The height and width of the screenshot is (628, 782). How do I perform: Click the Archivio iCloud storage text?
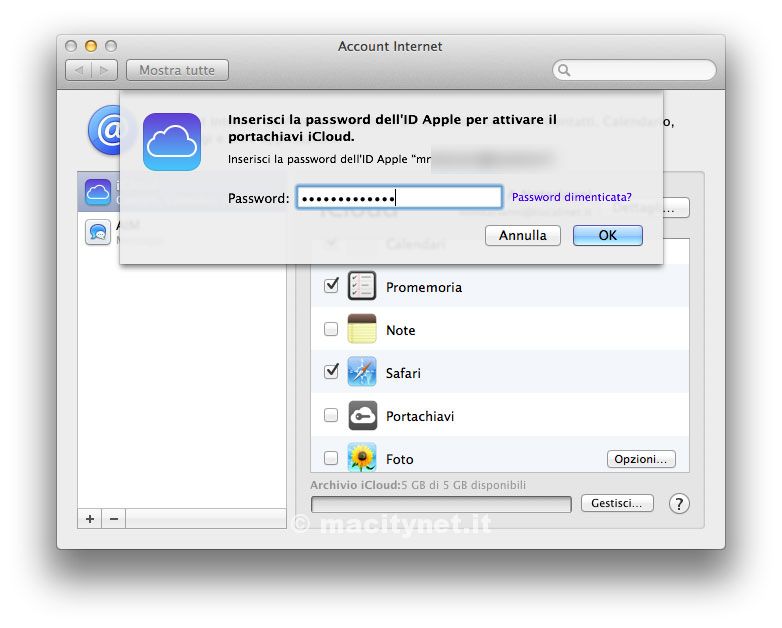(418, 485)
